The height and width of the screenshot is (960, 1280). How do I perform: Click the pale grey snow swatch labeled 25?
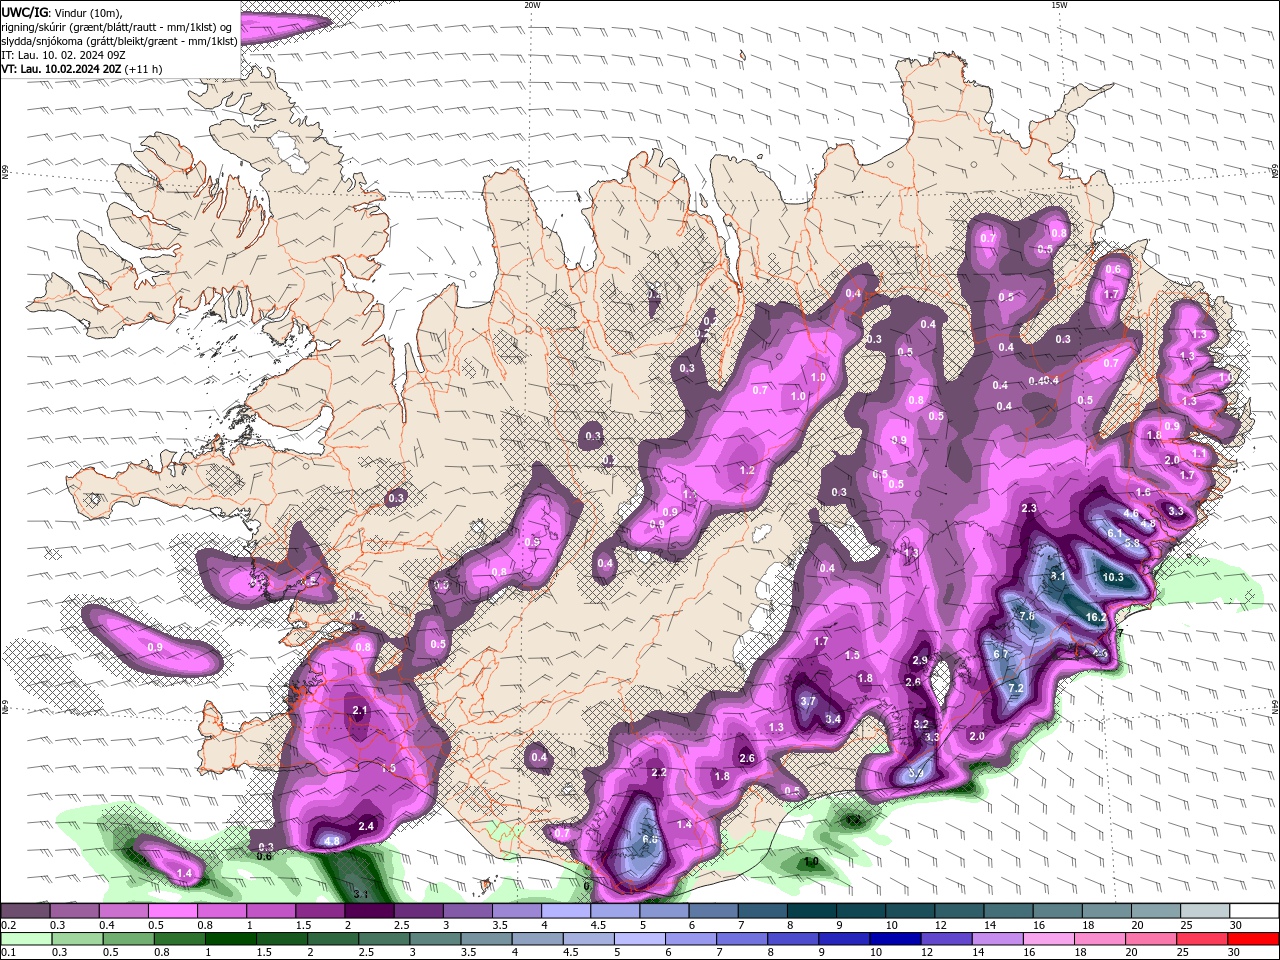[x=1206, y=911]
